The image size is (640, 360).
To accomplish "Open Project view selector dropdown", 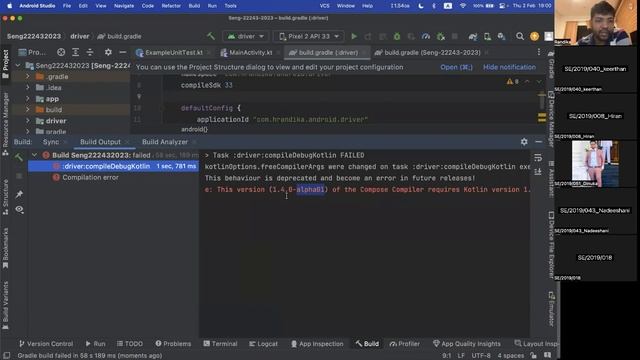I will point(33,52).
